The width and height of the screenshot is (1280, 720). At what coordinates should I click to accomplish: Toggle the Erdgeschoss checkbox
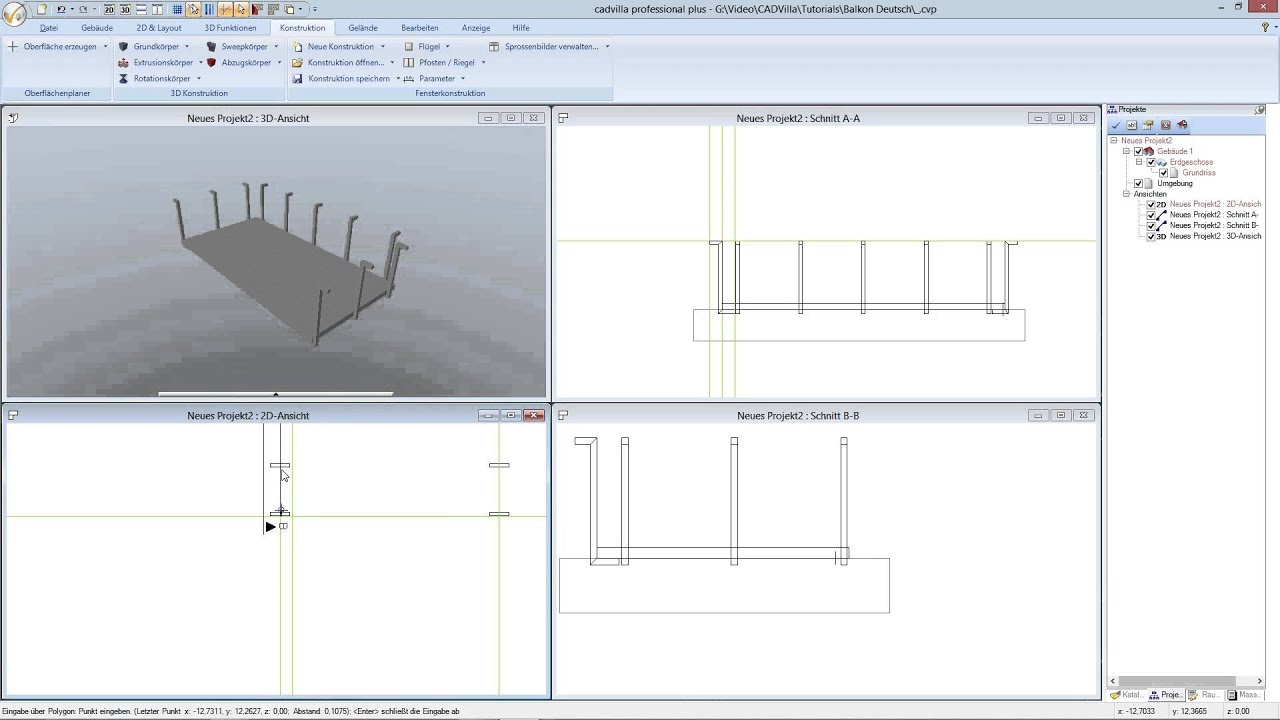point(1151,162)
